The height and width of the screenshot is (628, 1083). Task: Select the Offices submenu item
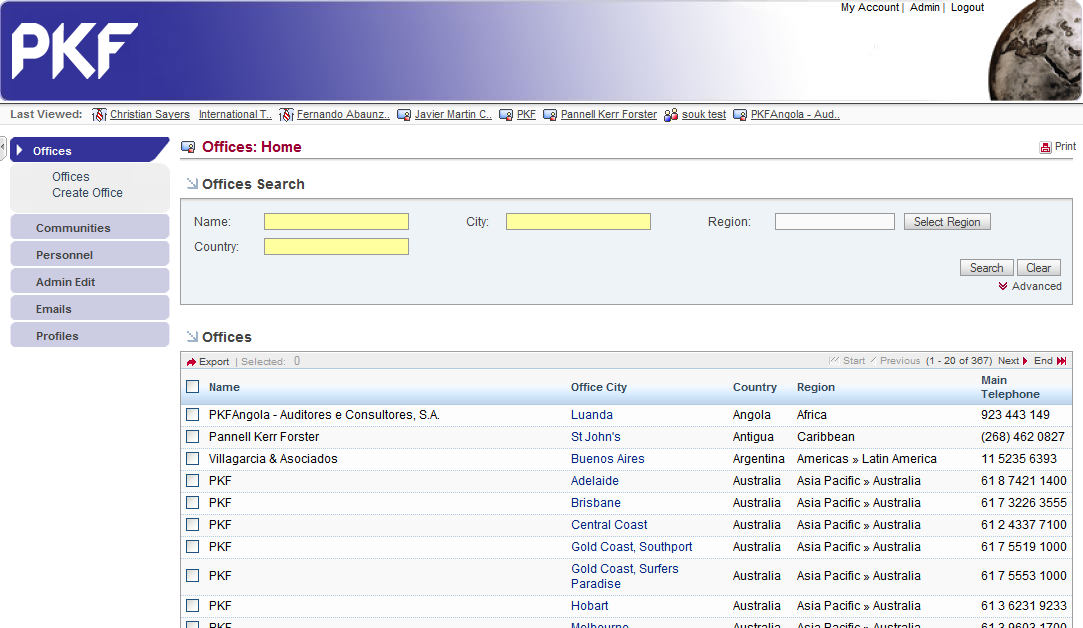point(70,177)
